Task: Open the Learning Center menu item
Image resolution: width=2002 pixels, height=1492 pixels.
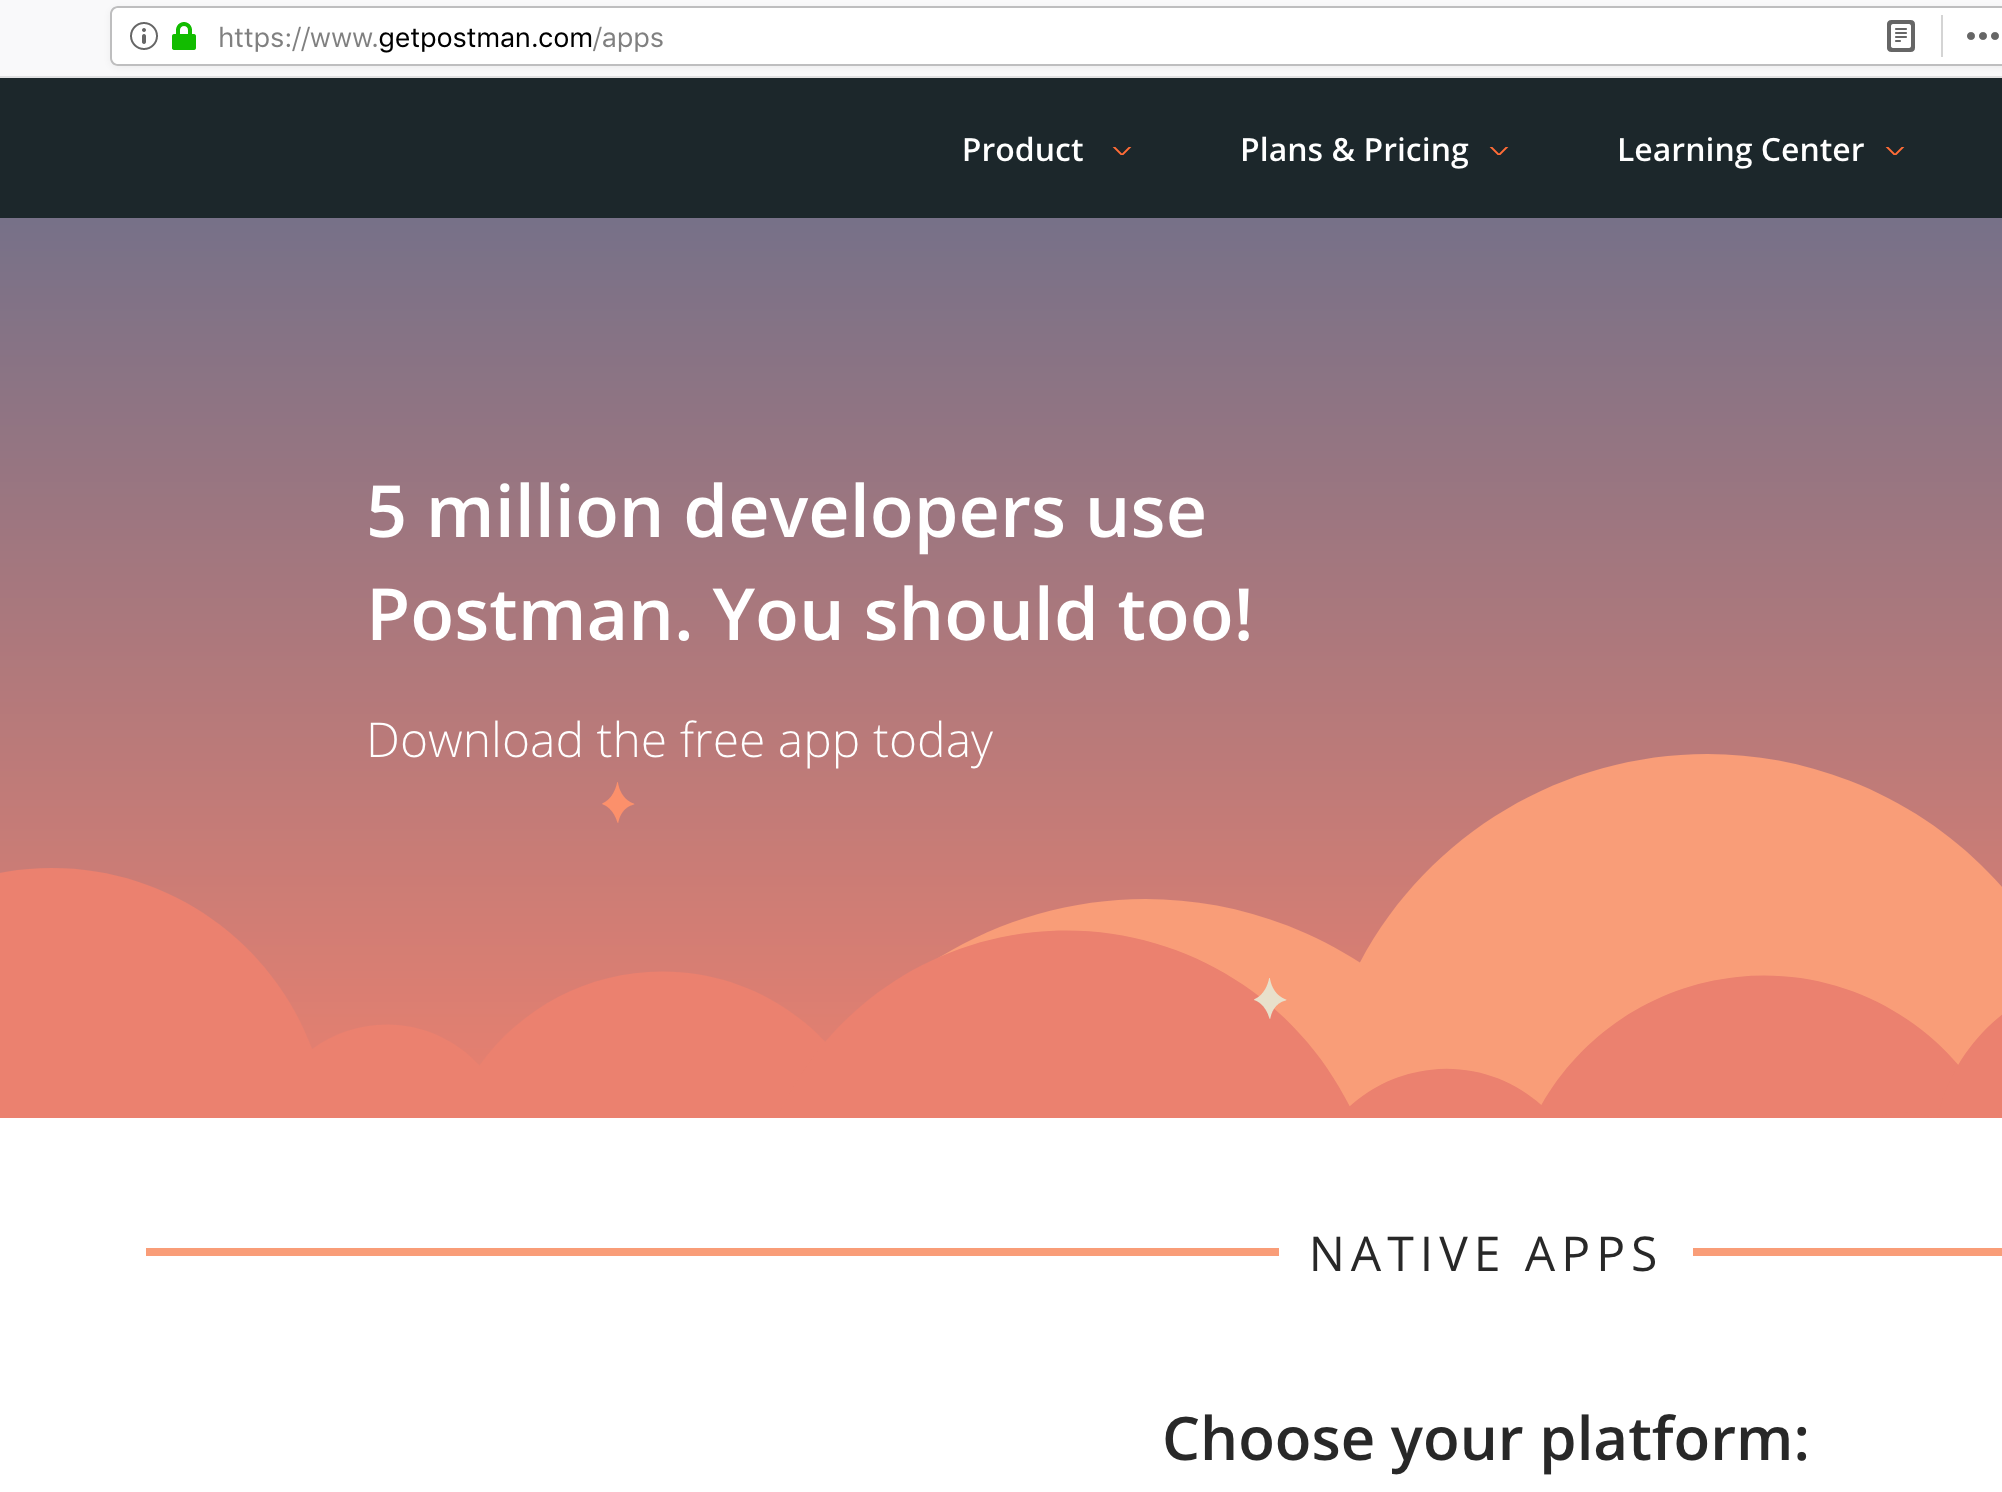Action: click(1740, 150)
